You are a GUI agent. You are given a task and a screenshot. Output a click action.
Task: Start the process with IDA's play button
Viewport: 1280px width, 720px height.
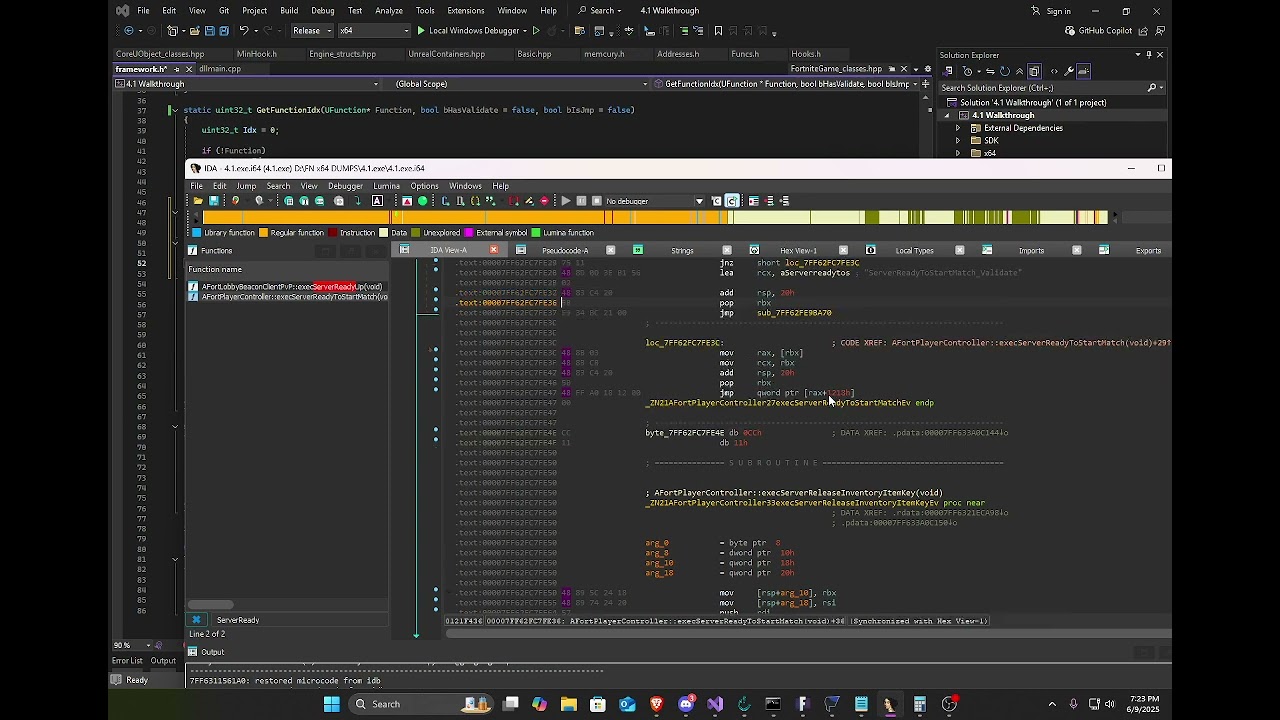(x=566, y=201)
